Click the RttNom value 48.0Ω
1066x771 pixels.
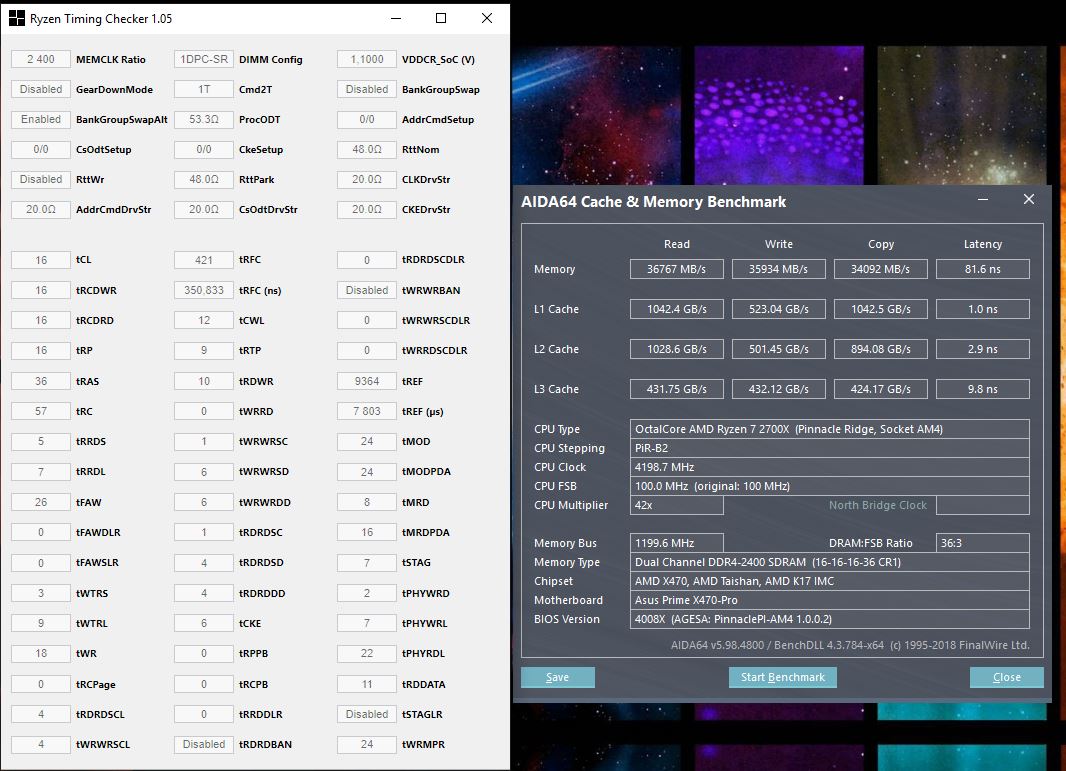tap(366, 149)
